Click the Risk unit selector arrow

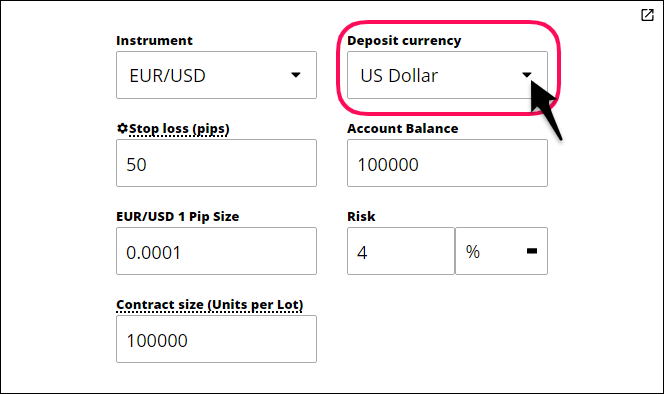pos(532,251)
